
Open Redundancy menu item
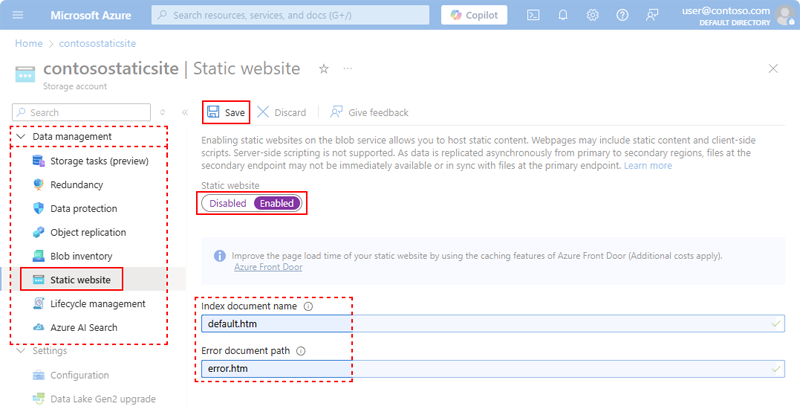coord(77,185)
